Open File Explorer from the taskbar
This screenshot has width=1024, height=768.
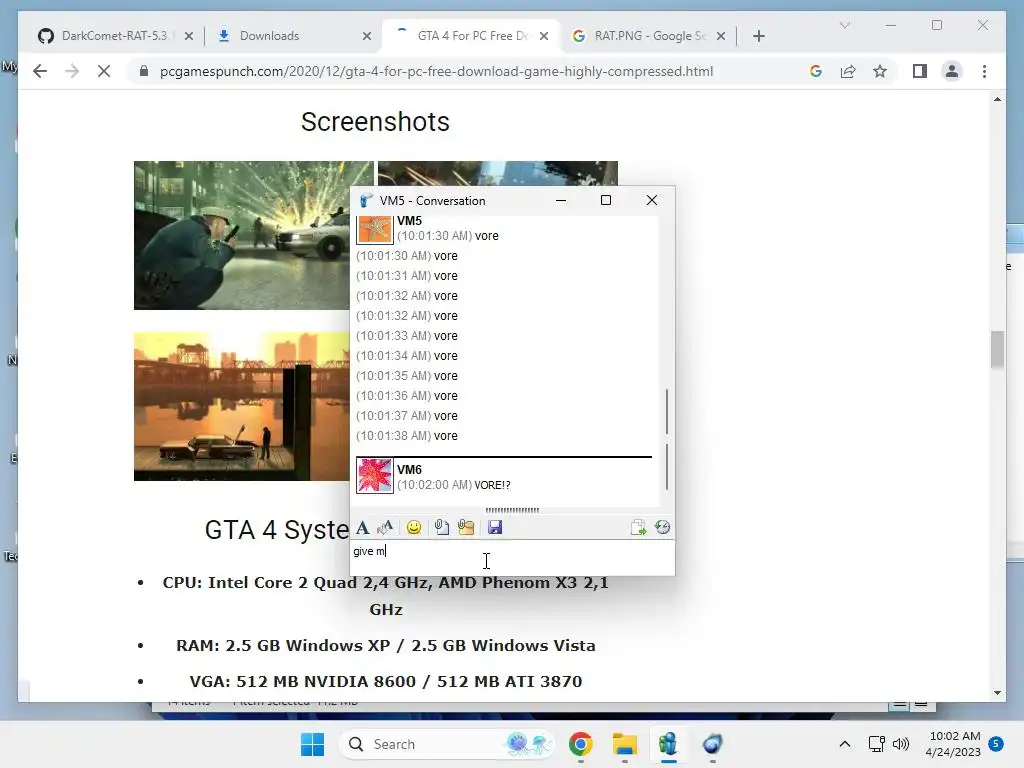pyautogui.click(x=624, y=744)
